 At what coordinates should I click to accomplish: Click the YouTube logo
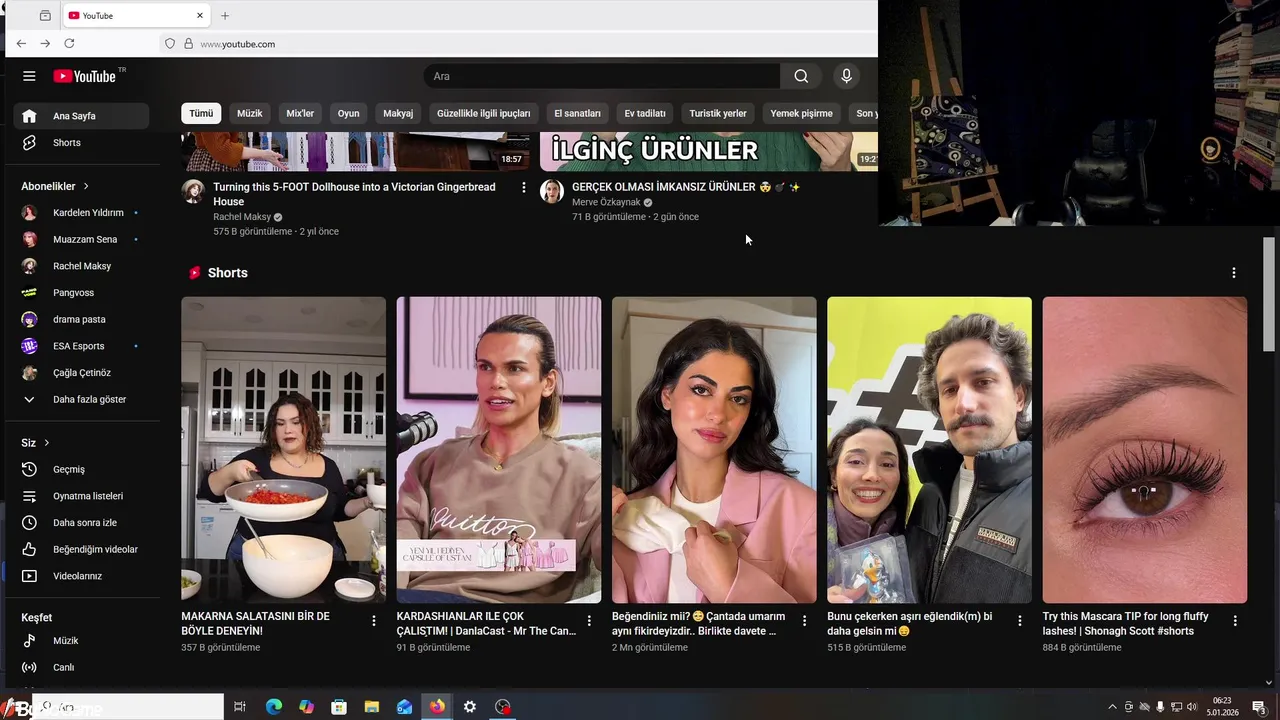85,76
